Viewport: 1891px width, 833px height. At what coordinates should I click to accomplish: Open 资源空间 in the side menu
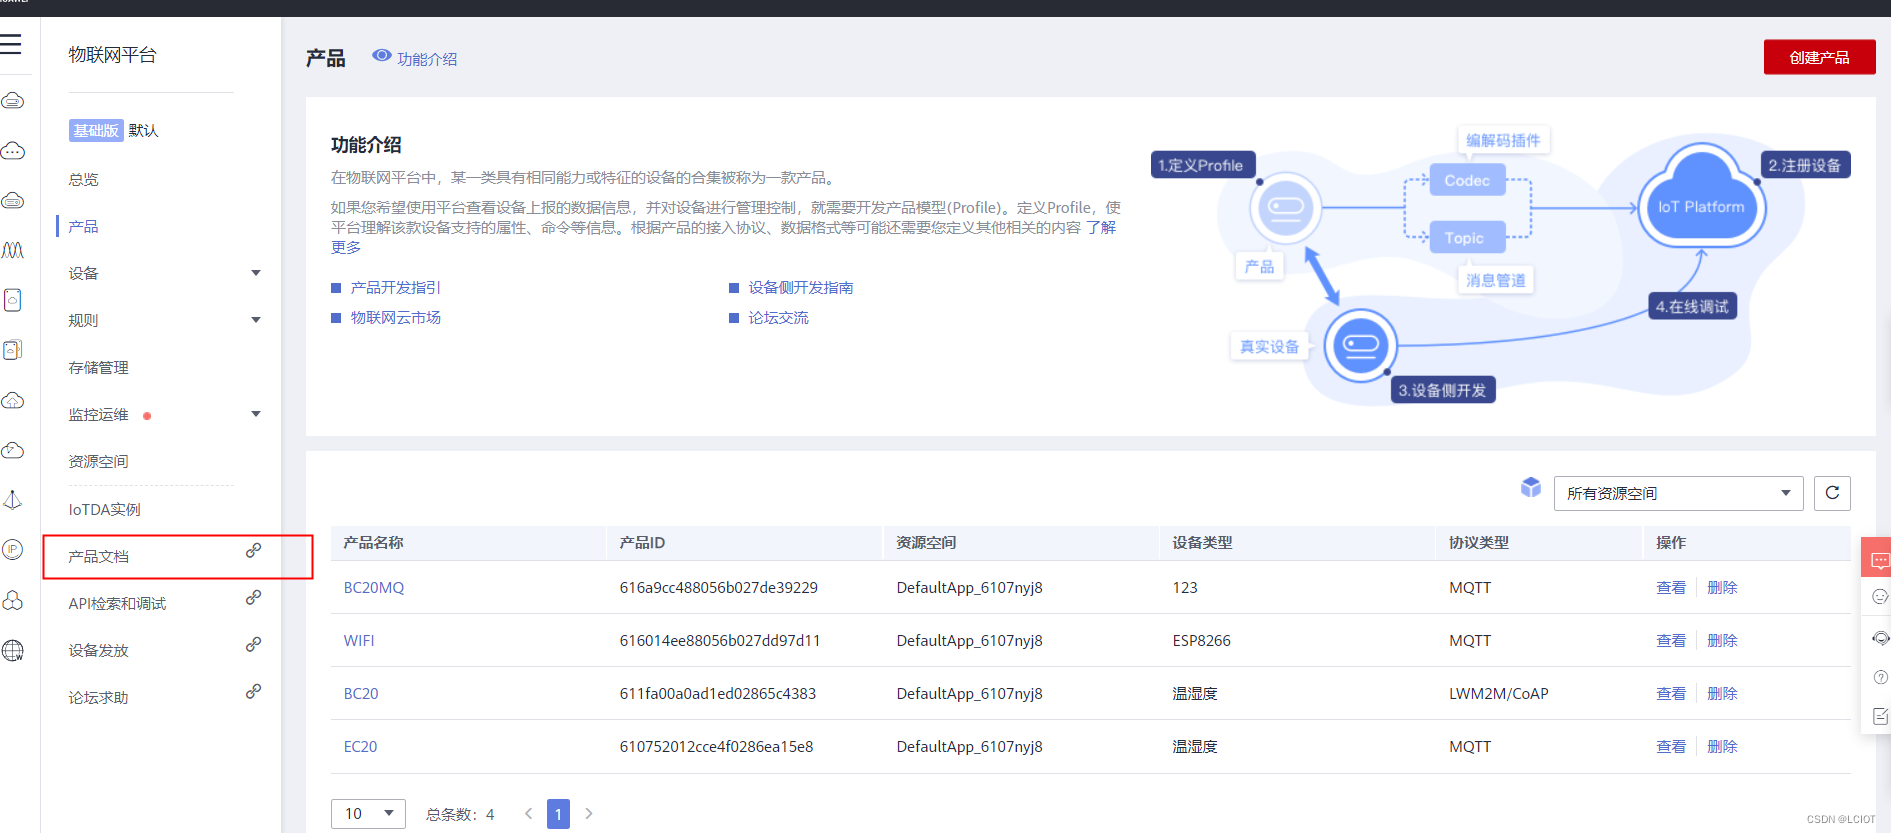tap(98, 462)
